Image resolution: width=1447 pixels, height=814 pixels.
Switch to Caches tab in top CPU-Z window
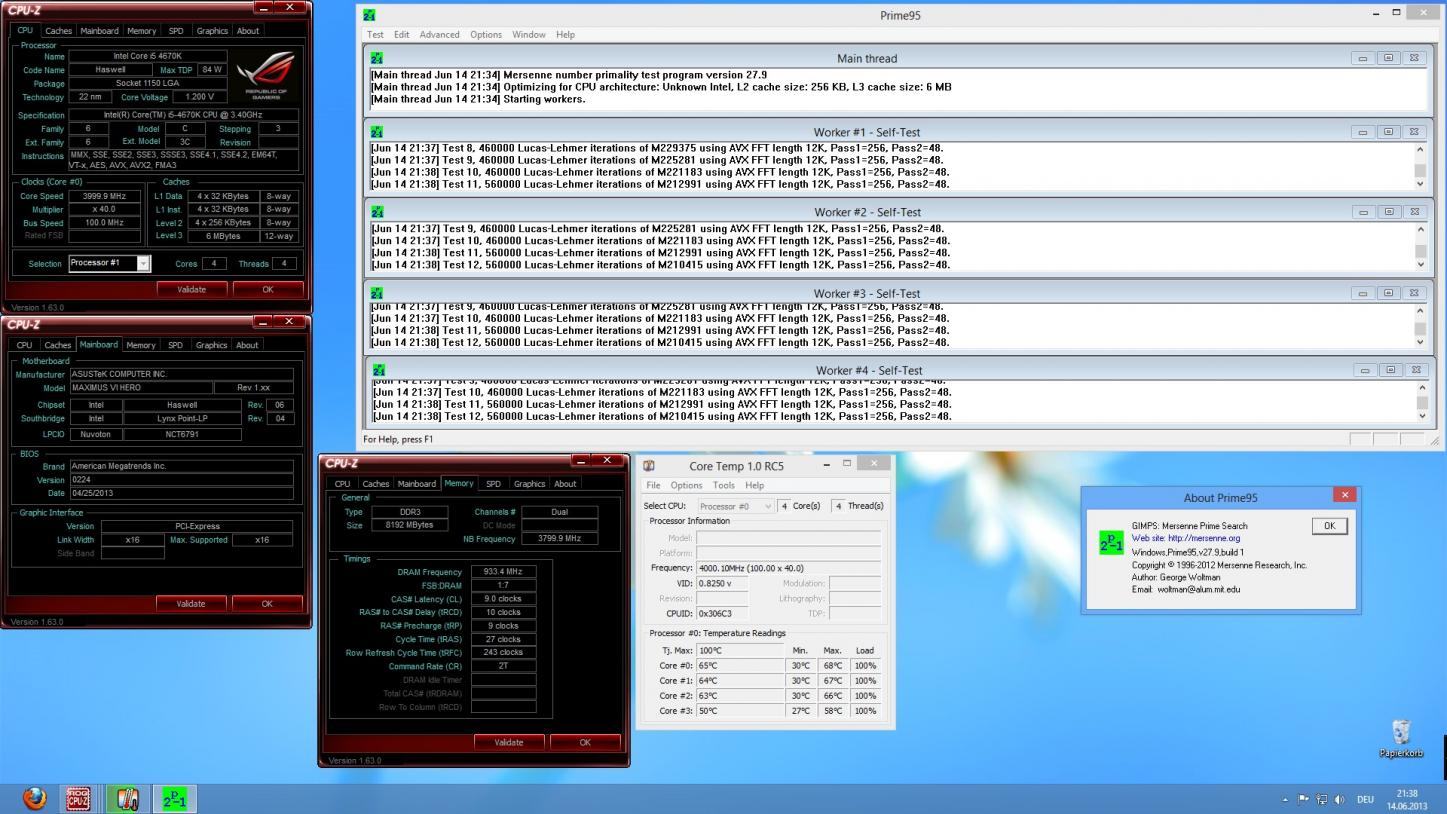pyautogui.click(x=58, y=31)
